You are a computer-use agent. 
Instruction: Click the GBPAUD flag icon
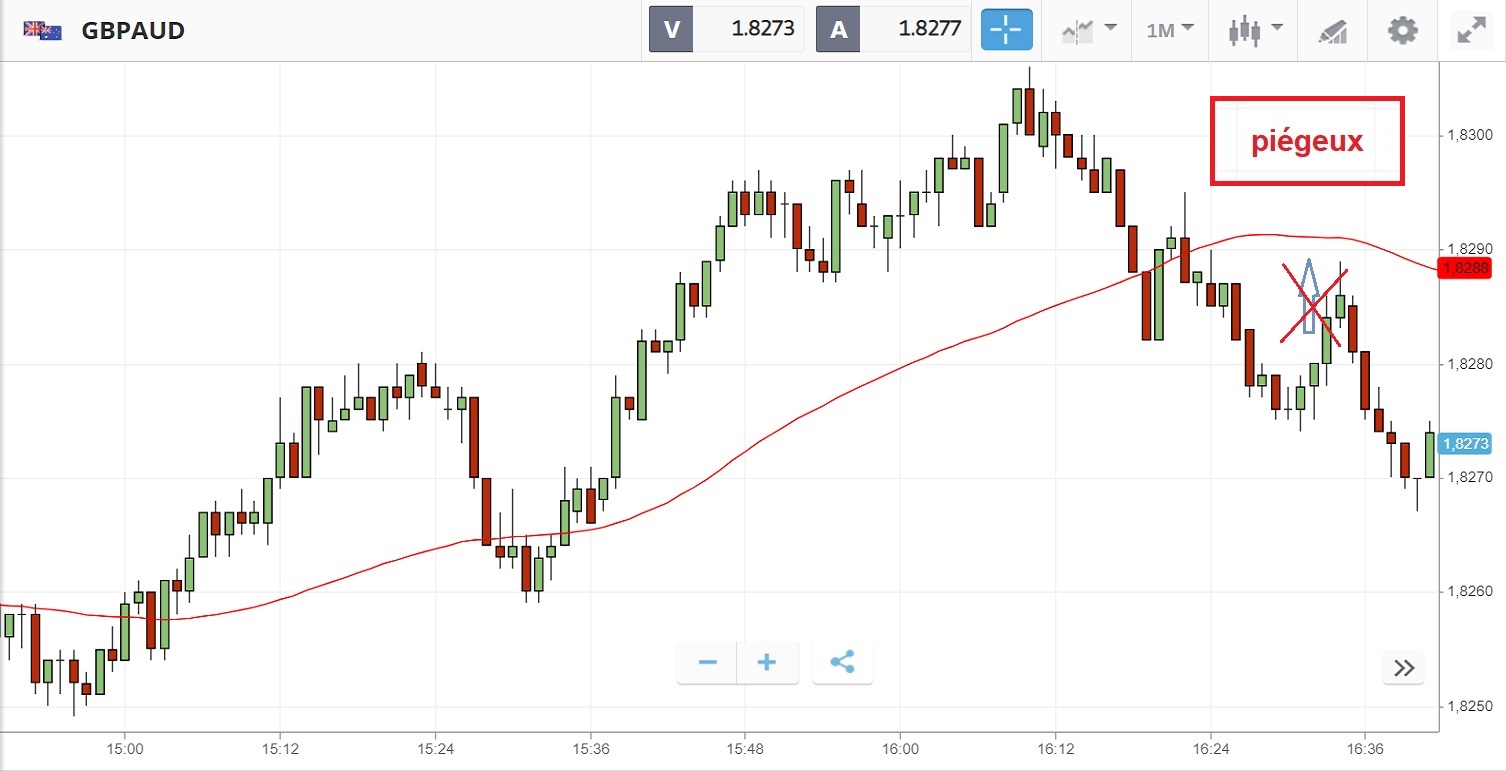point(43,31)
